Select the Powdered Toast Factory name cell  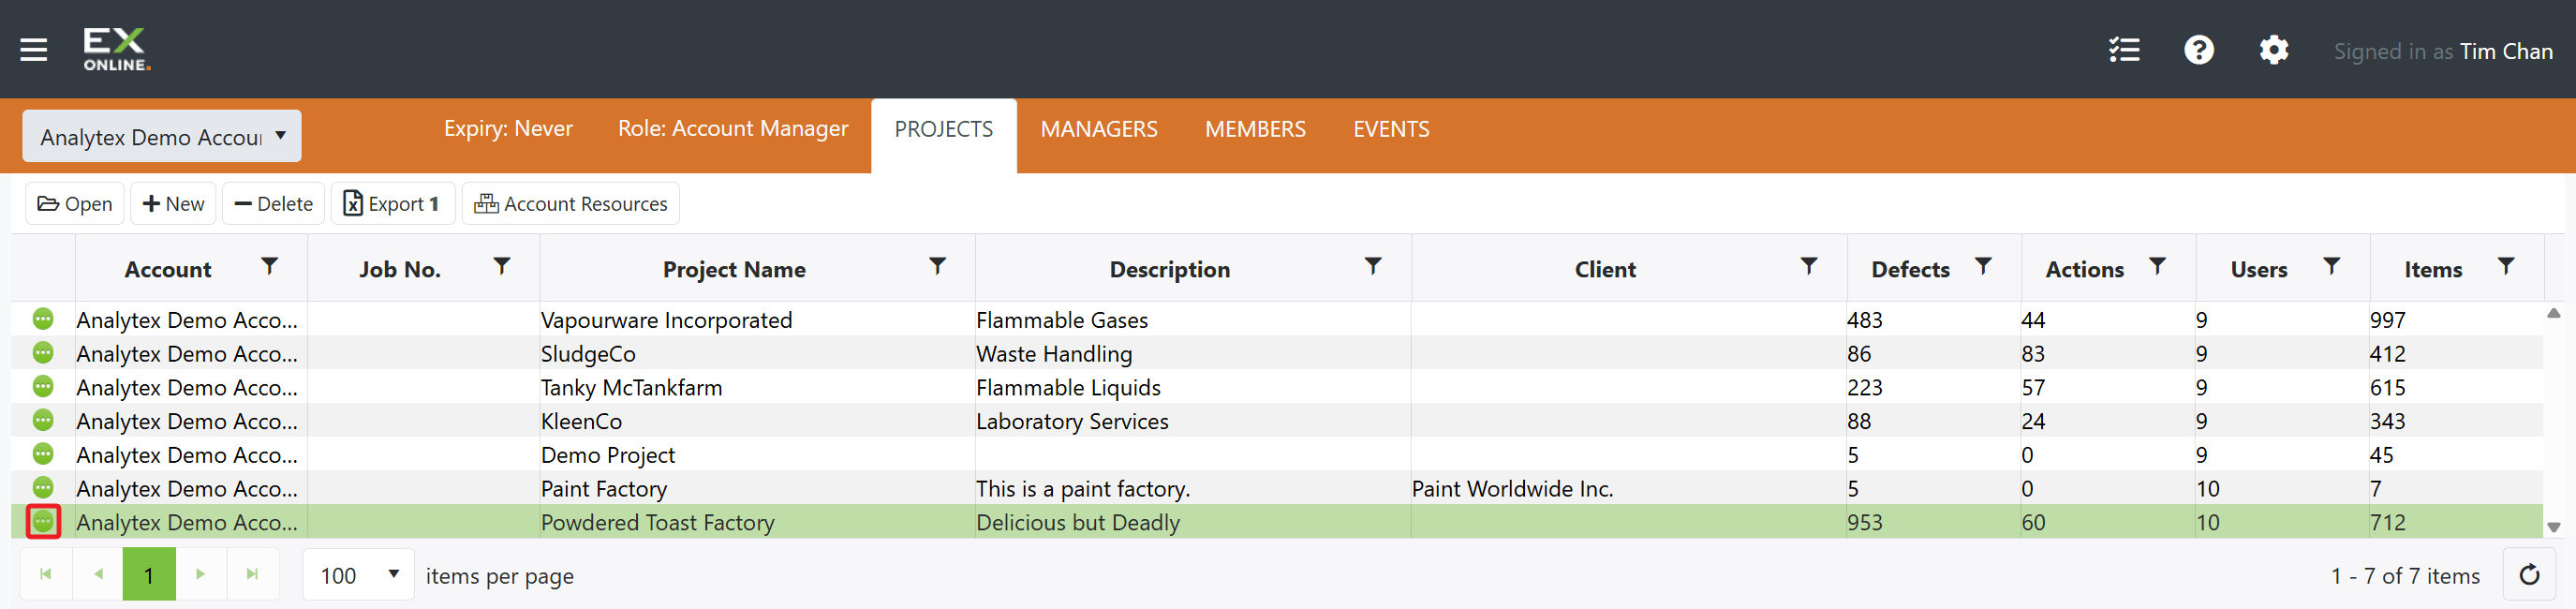pos(757,522)
